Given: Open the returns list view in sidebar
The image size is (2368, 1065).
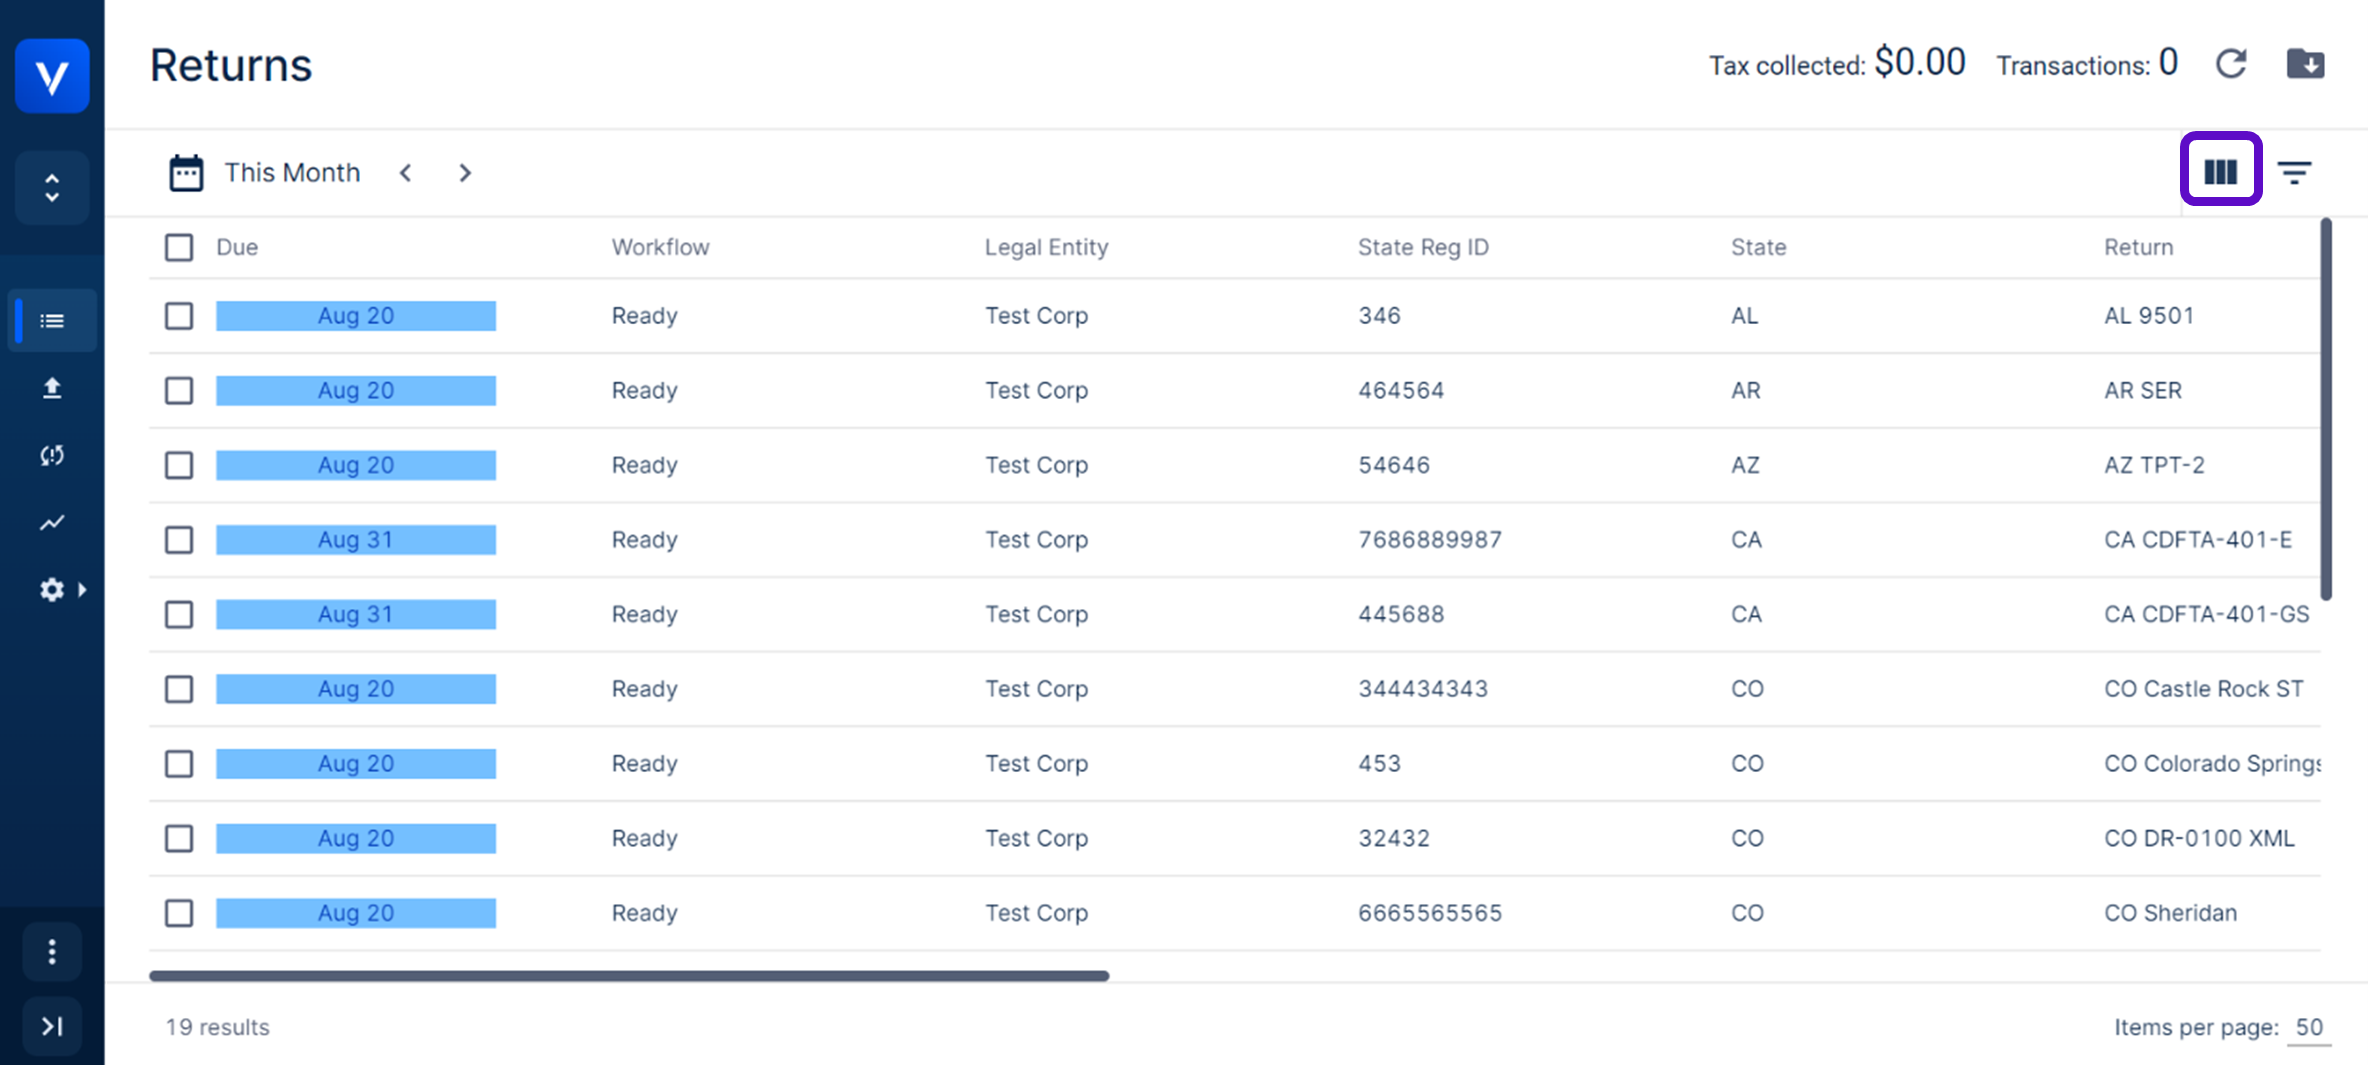Looking at the screenshot, I should [52, 321].
